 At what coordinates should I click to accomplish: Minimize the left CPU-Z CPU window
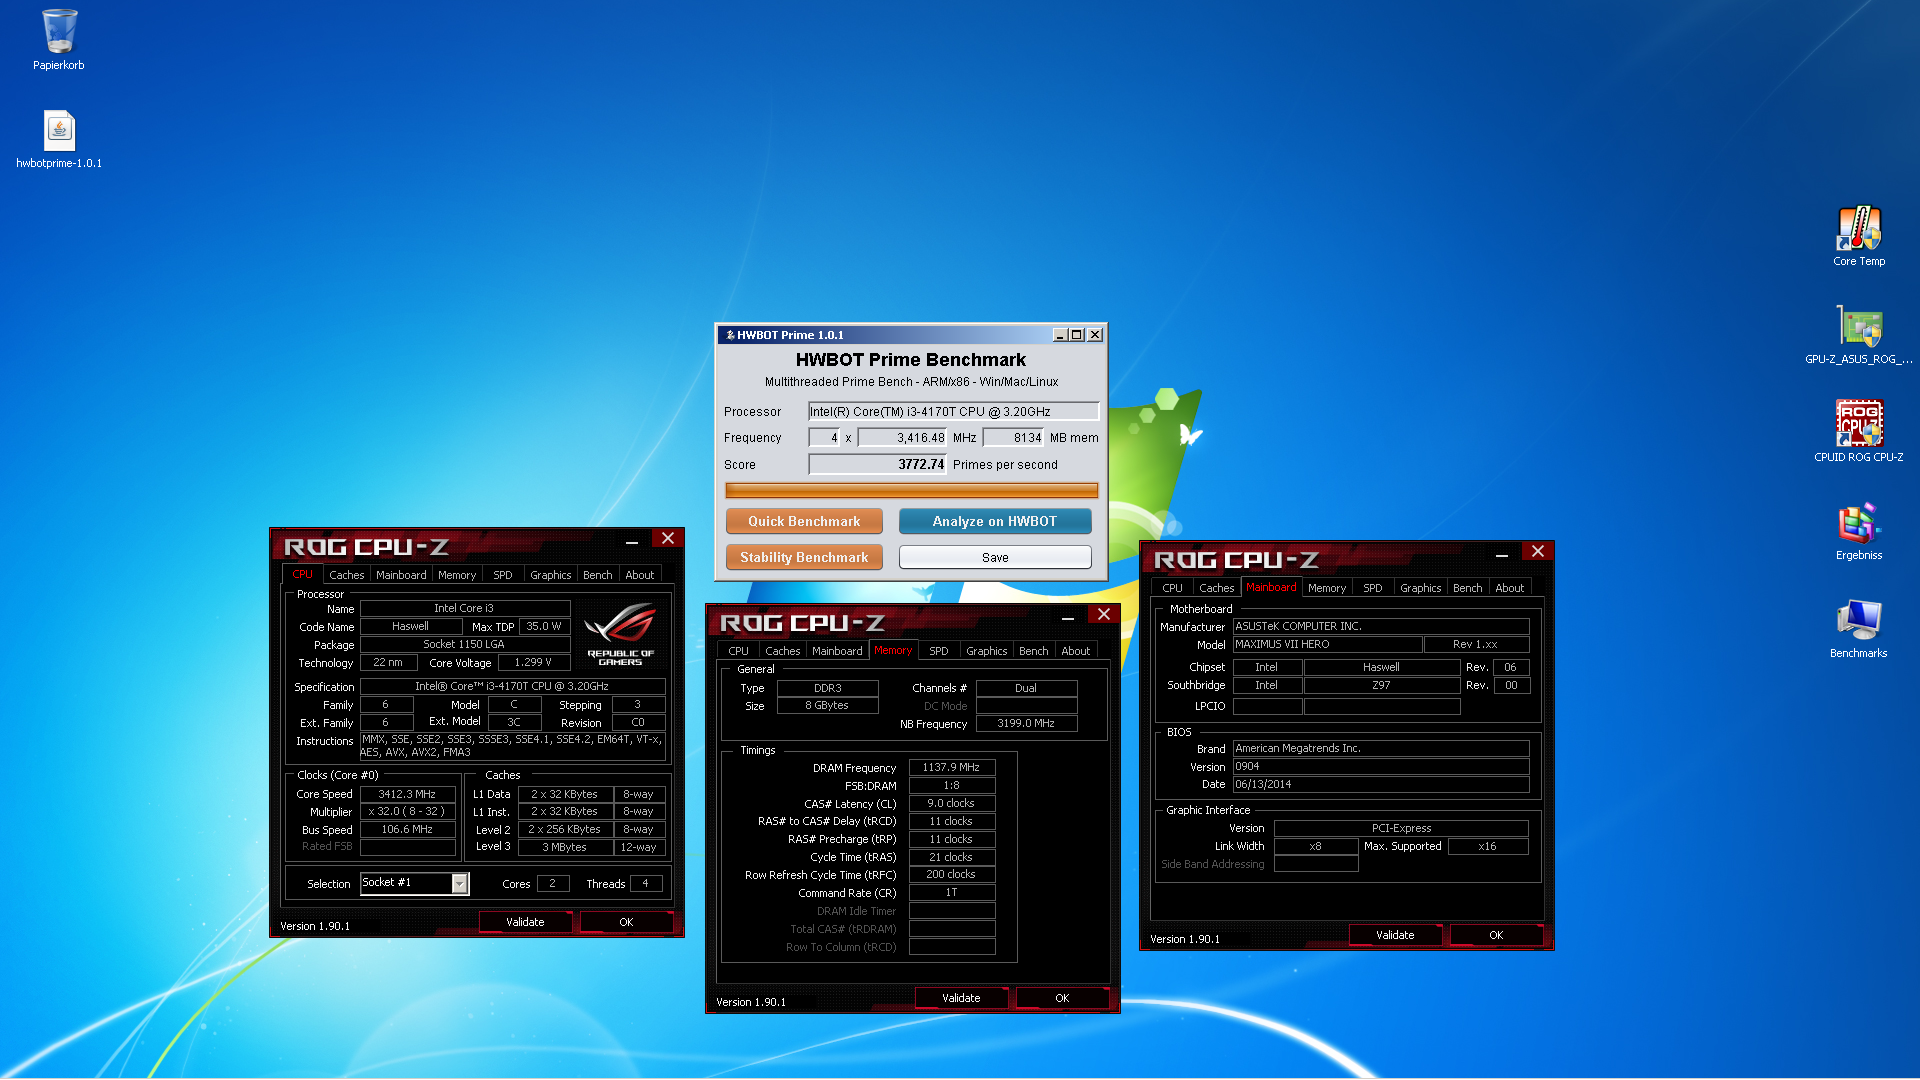[x=632, y=541]
